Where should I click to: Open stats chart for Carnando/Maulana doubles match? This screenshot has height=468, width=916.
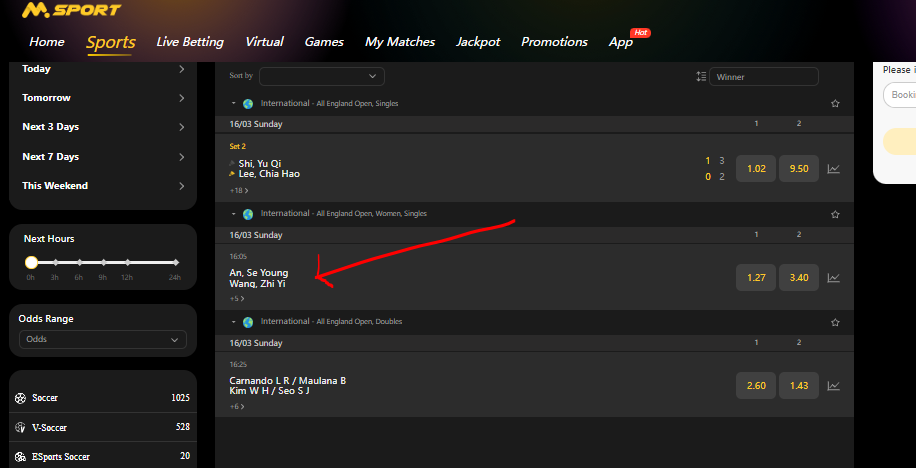833,386
